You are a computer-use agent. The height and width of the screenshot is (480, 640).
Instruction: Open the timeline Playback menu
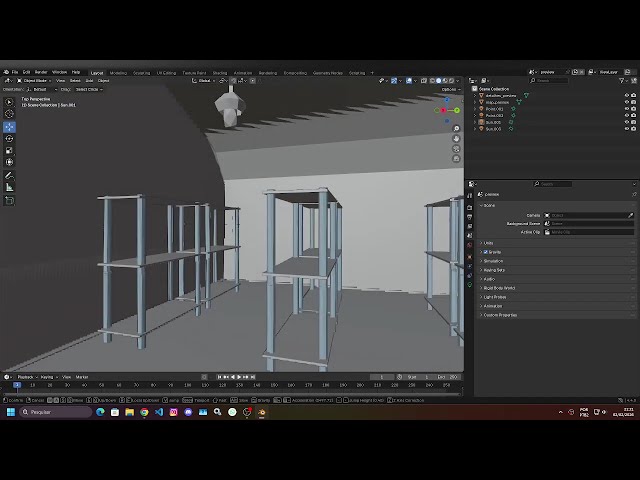pyautogui.click(x=27, y=377)
